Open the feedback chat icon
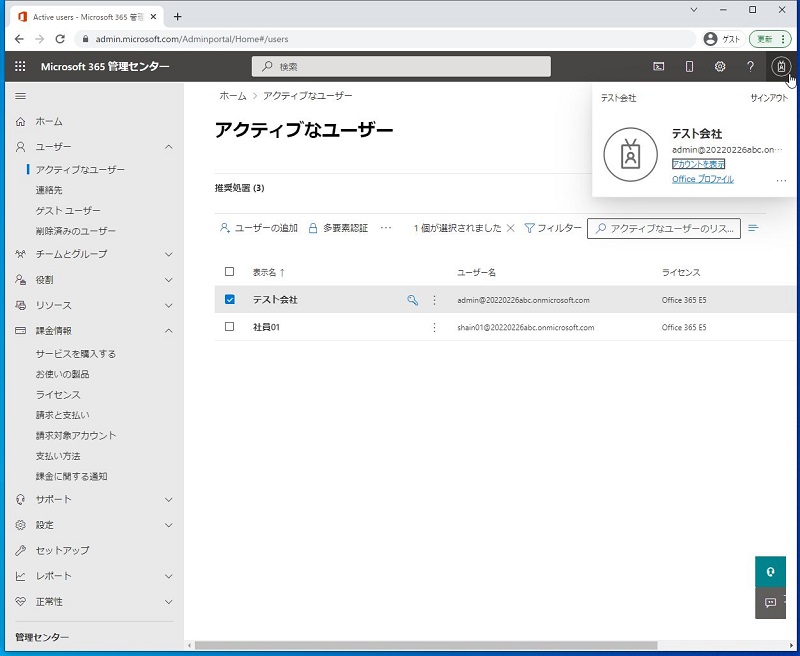The height and width of the screenshot is (656, 800). (x=770, y=603)
